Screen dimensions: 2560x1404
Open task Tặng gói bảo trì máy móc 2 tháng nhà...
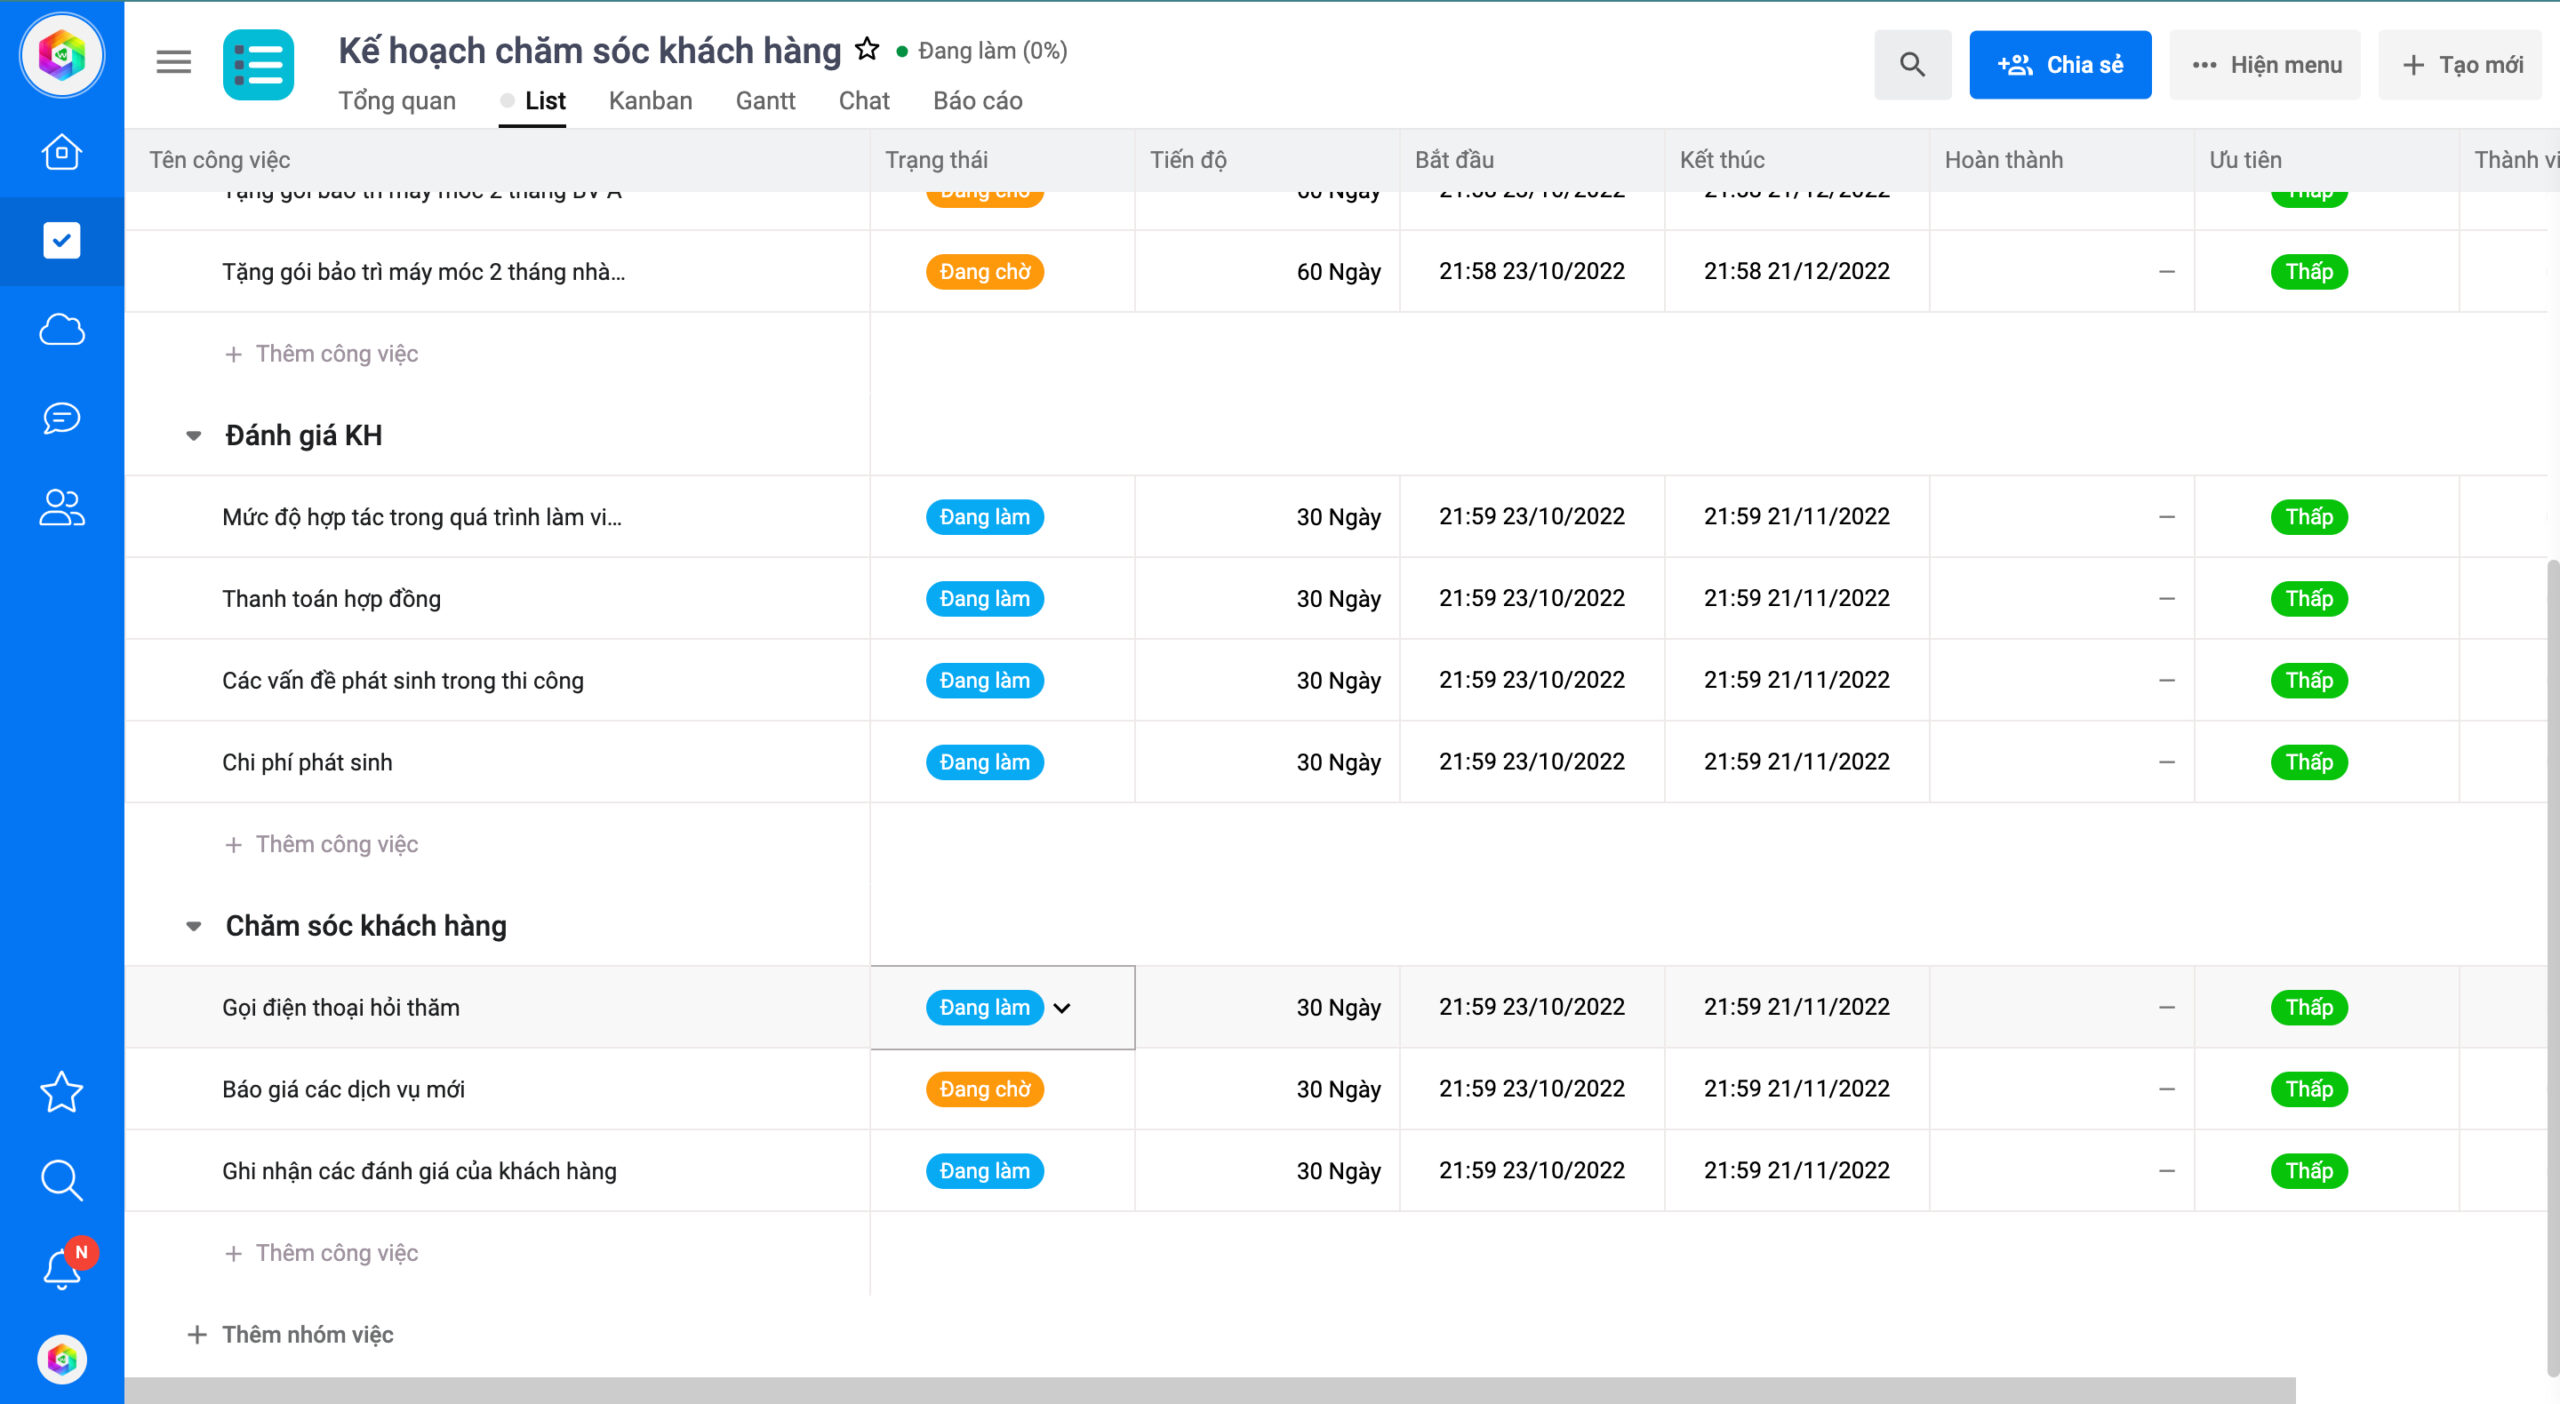(x=424, y=272)
